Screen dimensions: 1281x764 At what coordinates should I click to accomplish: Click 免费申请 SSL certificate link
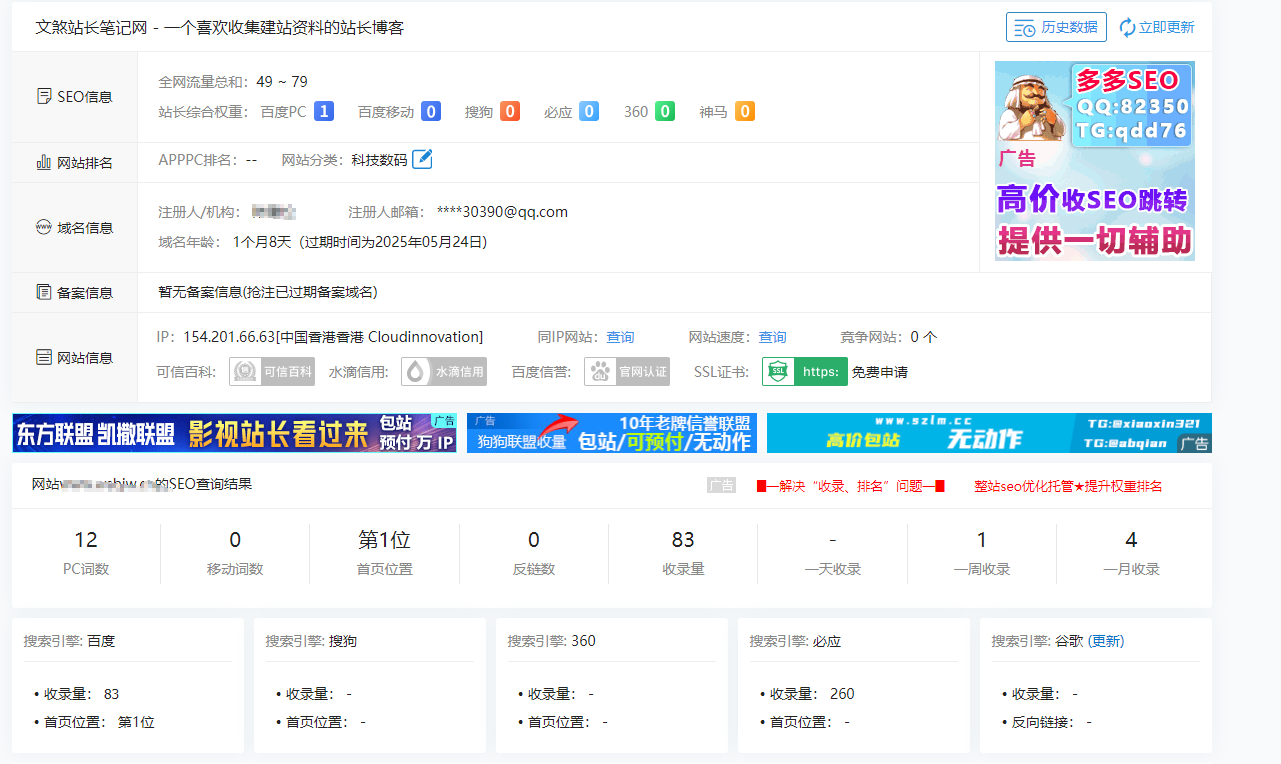[880, 372]
